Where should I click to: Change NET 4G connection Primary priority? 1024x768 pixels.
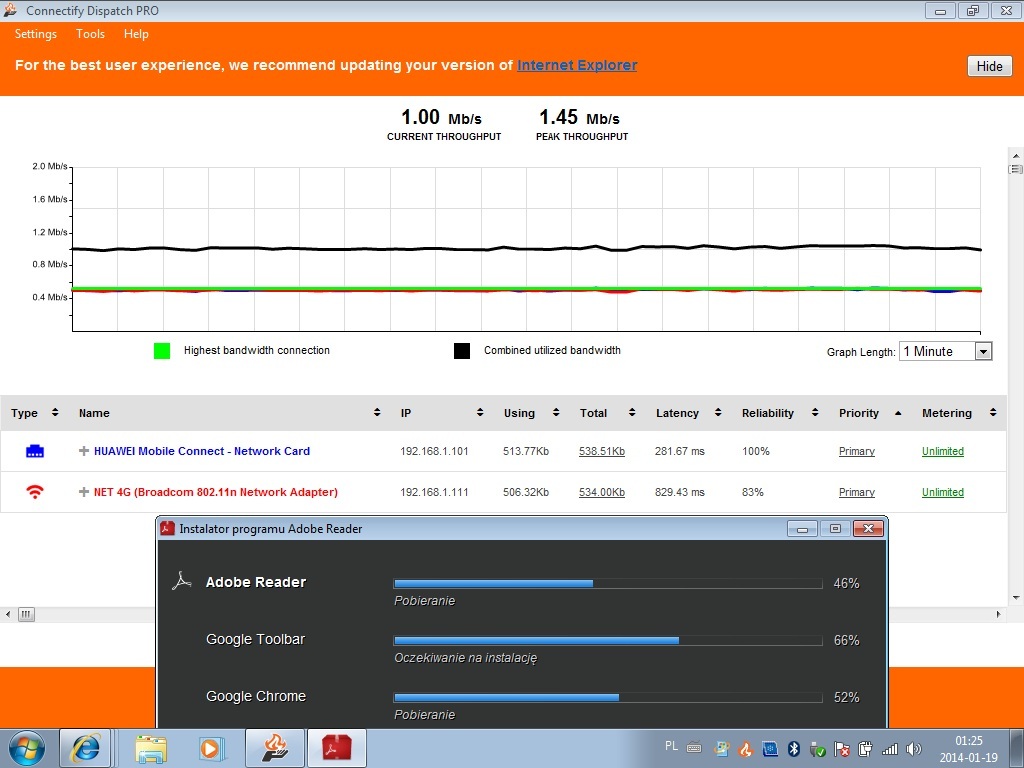tap(857, 492)
